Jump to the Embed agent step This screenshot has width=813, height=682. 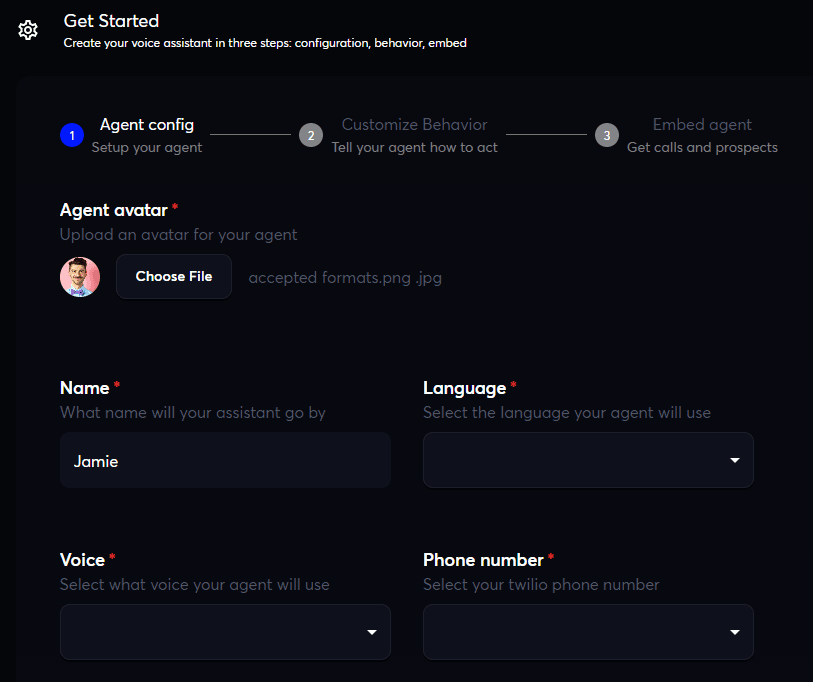[x=702, y=125]
